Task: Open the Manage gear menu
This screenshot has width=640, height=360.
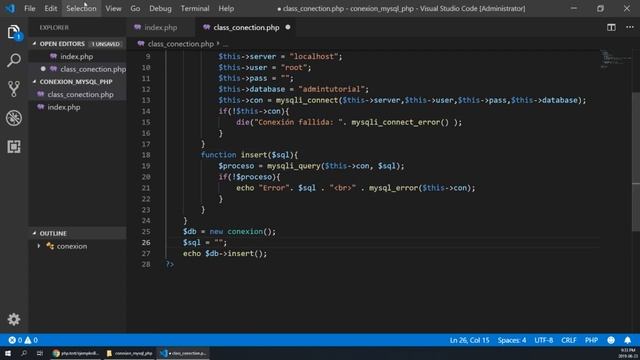Action: click(13, 319)
